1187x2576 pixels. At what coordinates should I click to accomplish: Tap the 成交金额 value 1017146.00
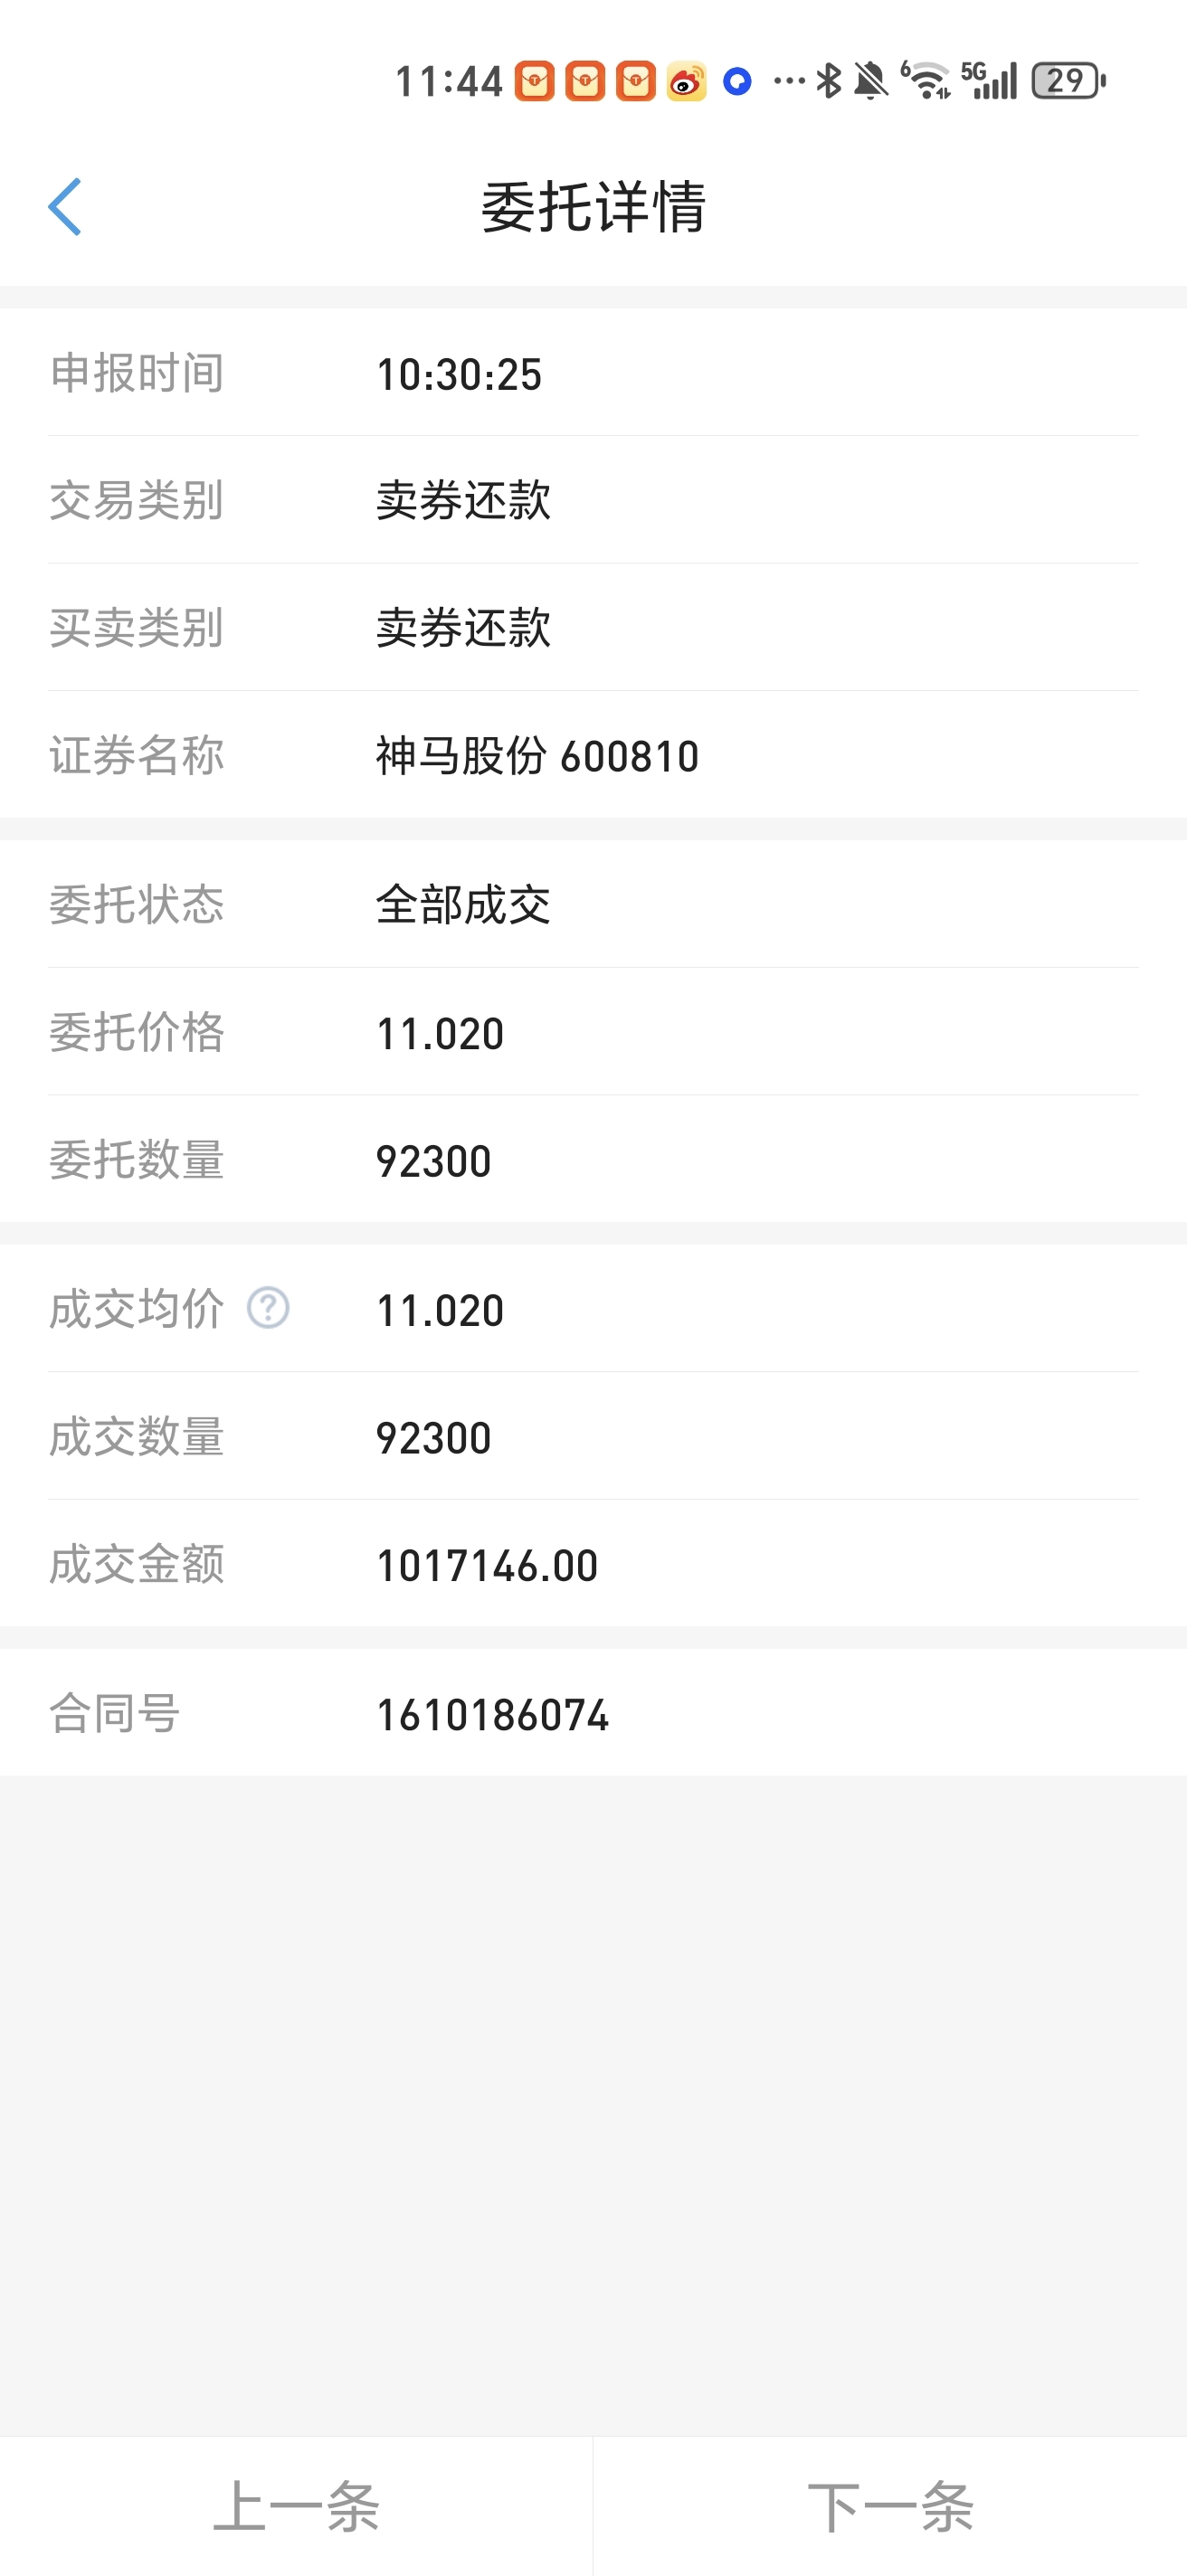[x=486, y=1566]
